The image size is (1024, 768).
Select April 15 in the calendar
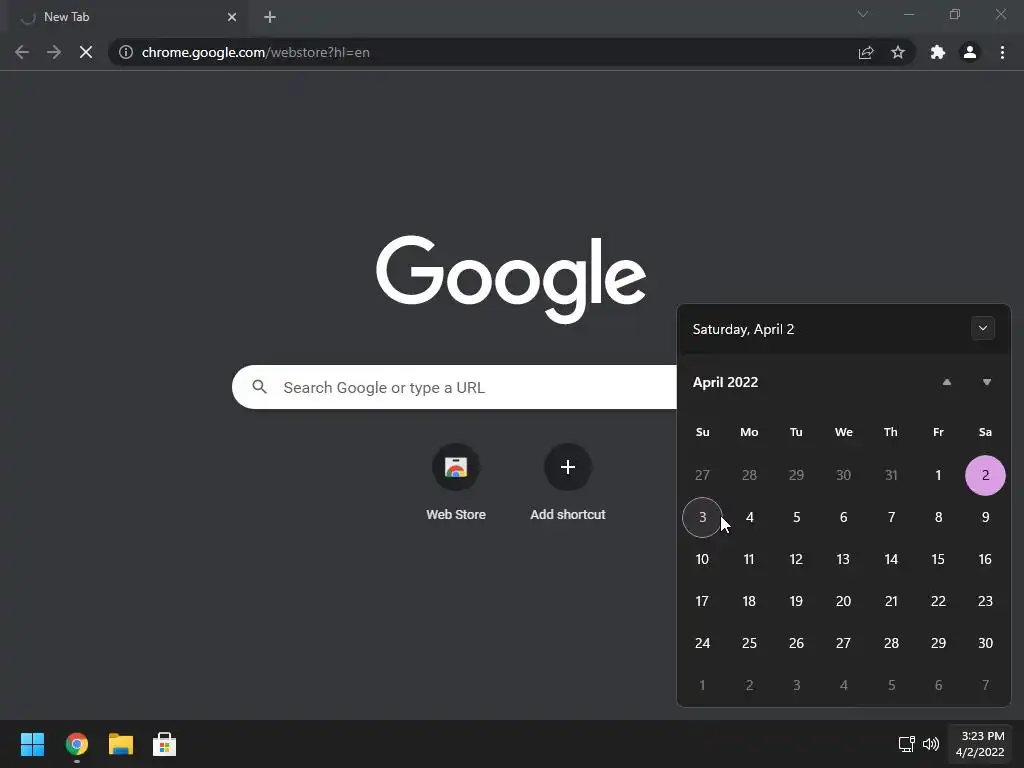coord(938,559)
